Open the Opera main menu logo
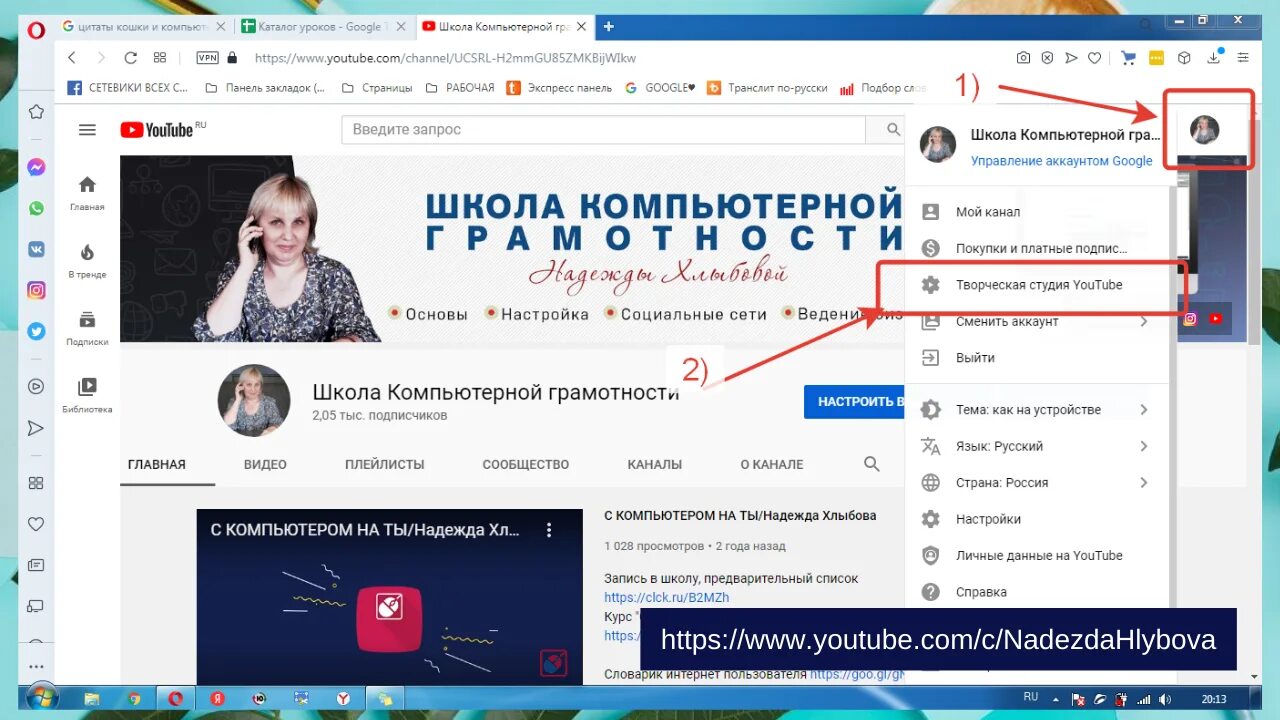Image resolution: width=1280 pixels, height=720 pixels. point(37,29)
